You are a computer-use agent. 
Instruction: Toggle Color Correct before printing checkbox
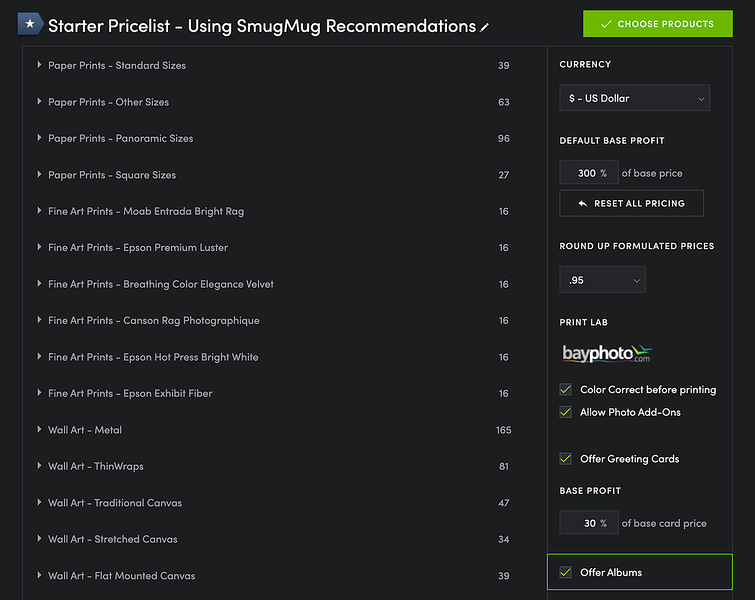tap(566, 390)
